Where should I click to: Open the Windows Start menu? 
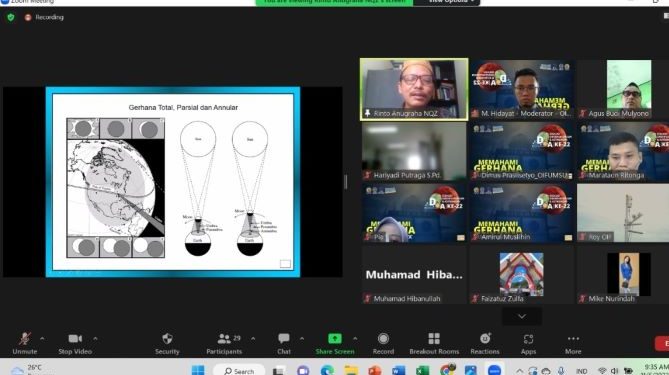[x=198, y=370]
